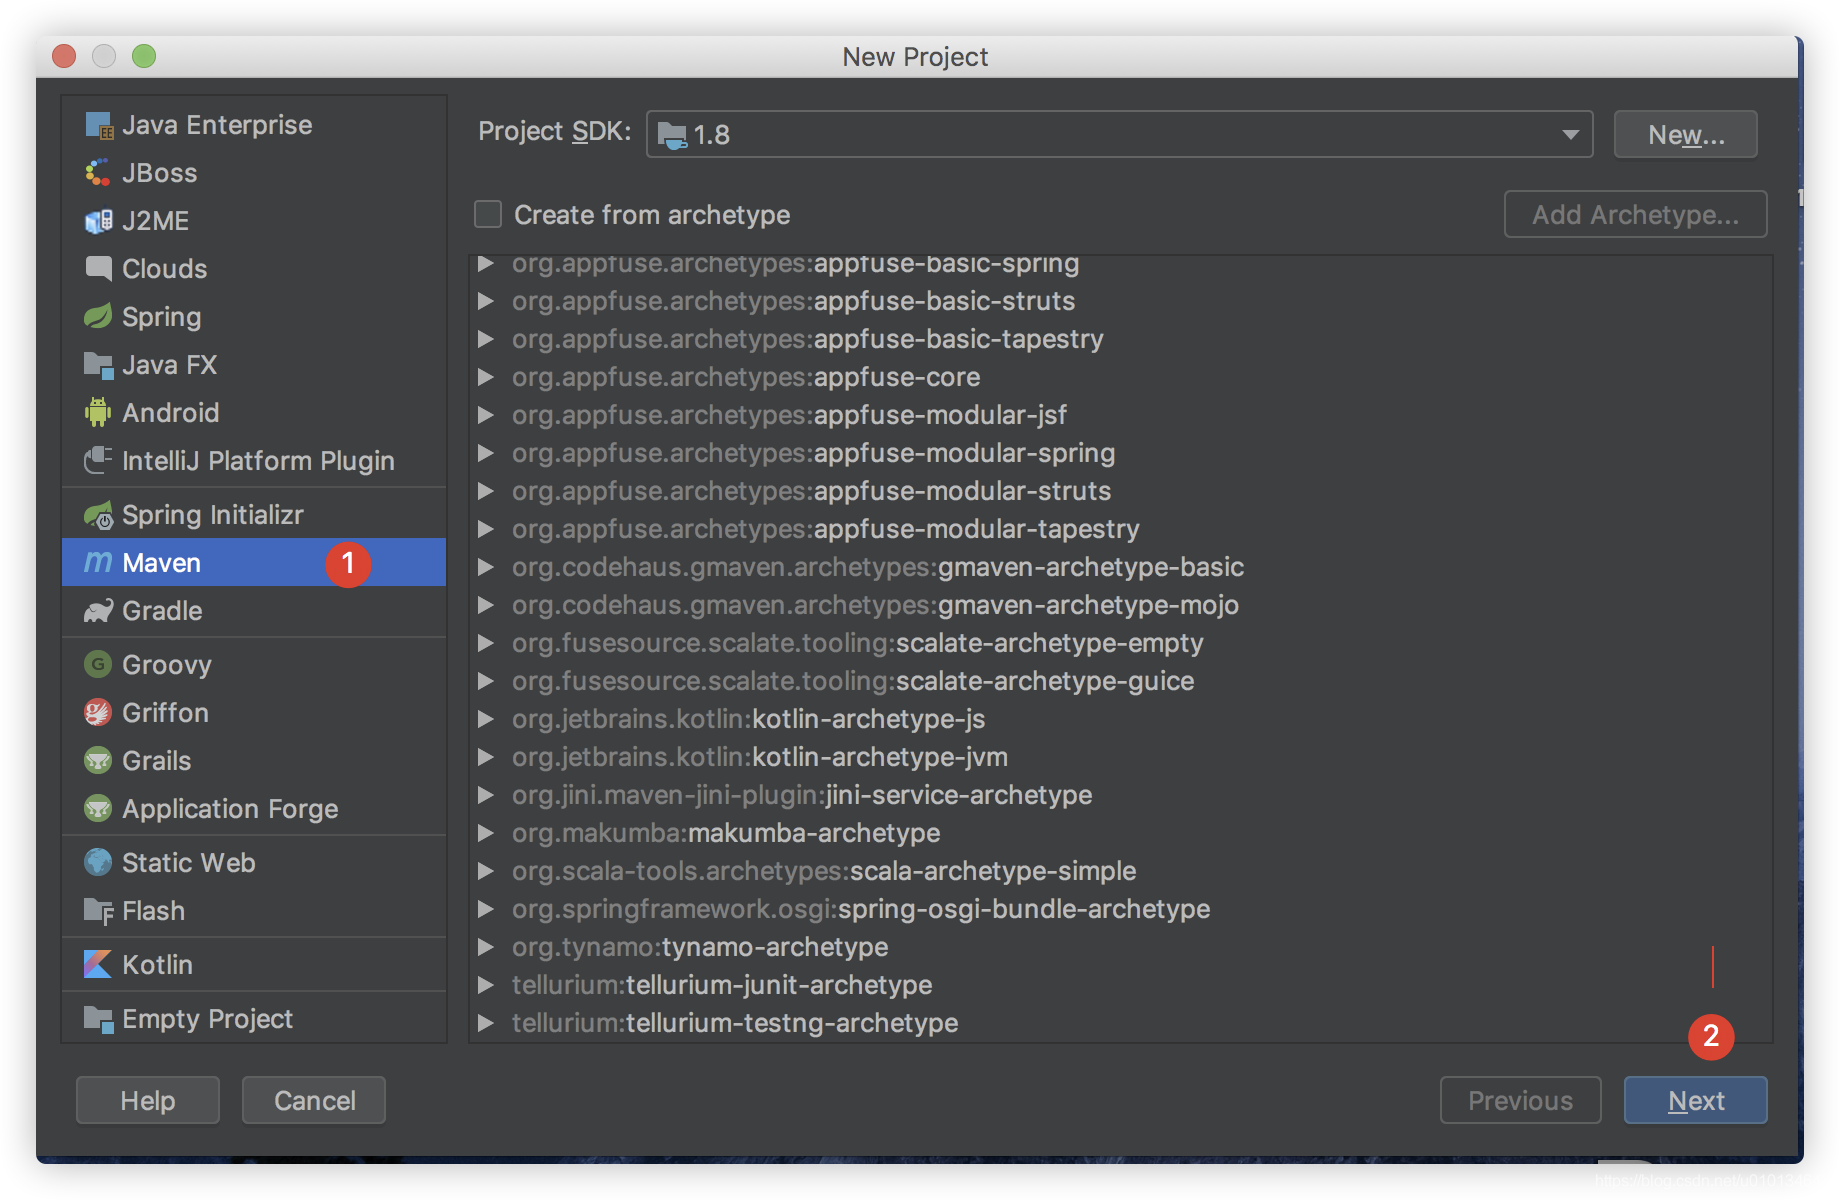1840x1200 pixels.
Task: Select spring-osgi-bundle-archetype row
Action: pyautogui.click(x=1120, y=909)
